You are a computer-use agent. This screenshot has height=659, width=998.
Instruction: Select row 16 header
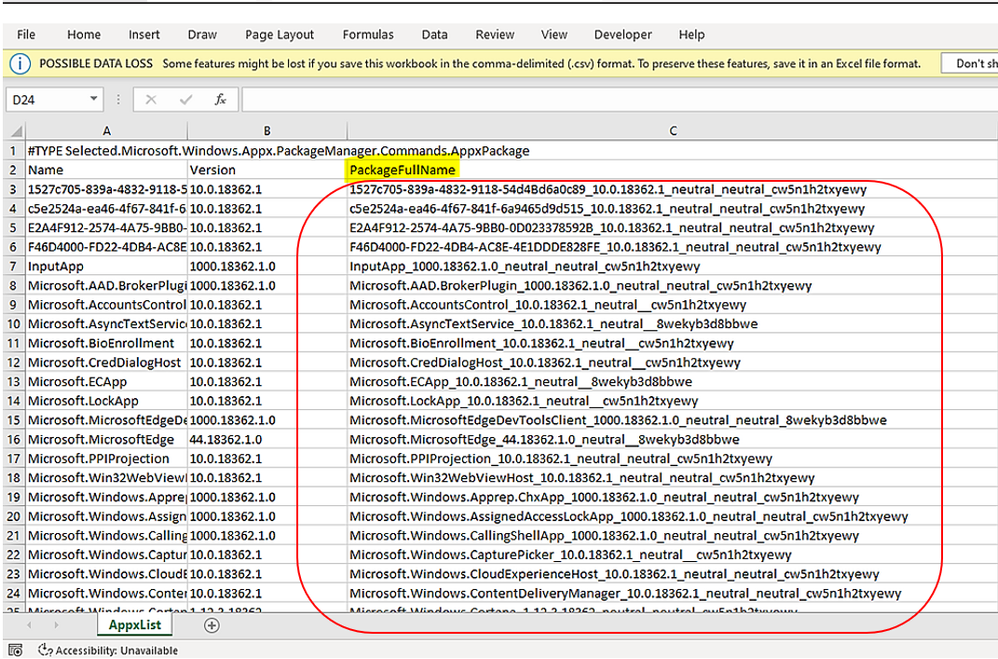point(14,439)
